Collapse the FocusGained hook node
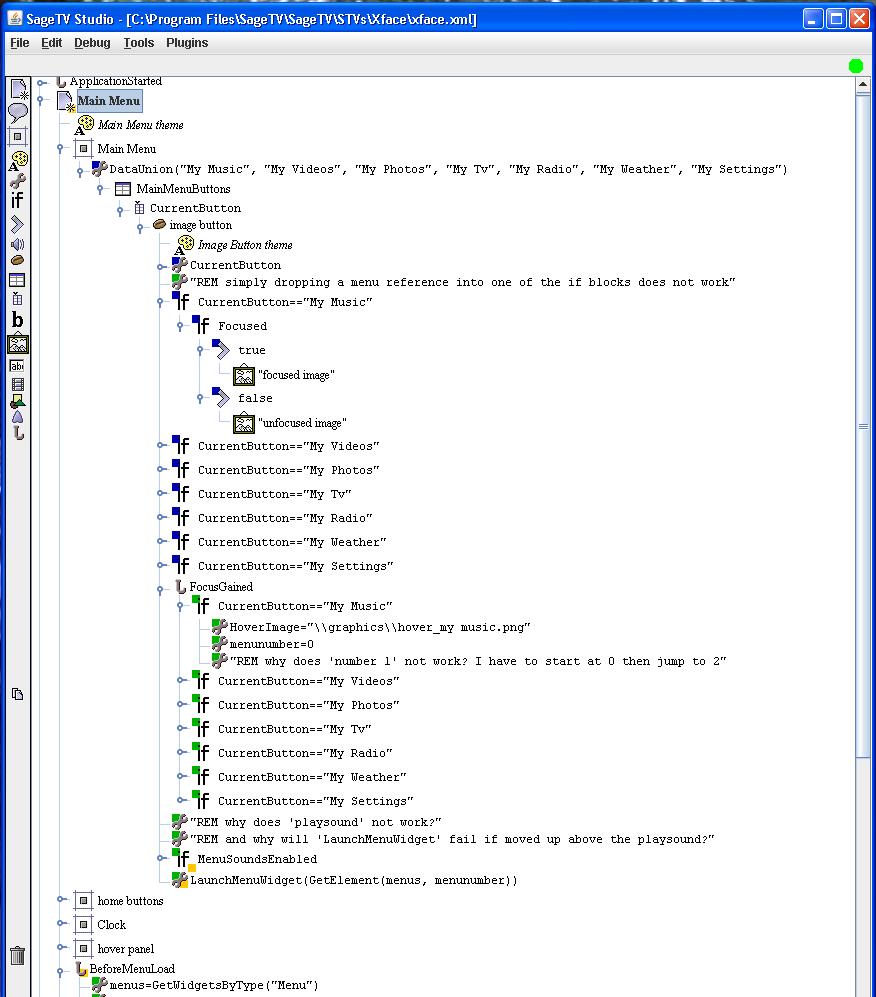 161,590
